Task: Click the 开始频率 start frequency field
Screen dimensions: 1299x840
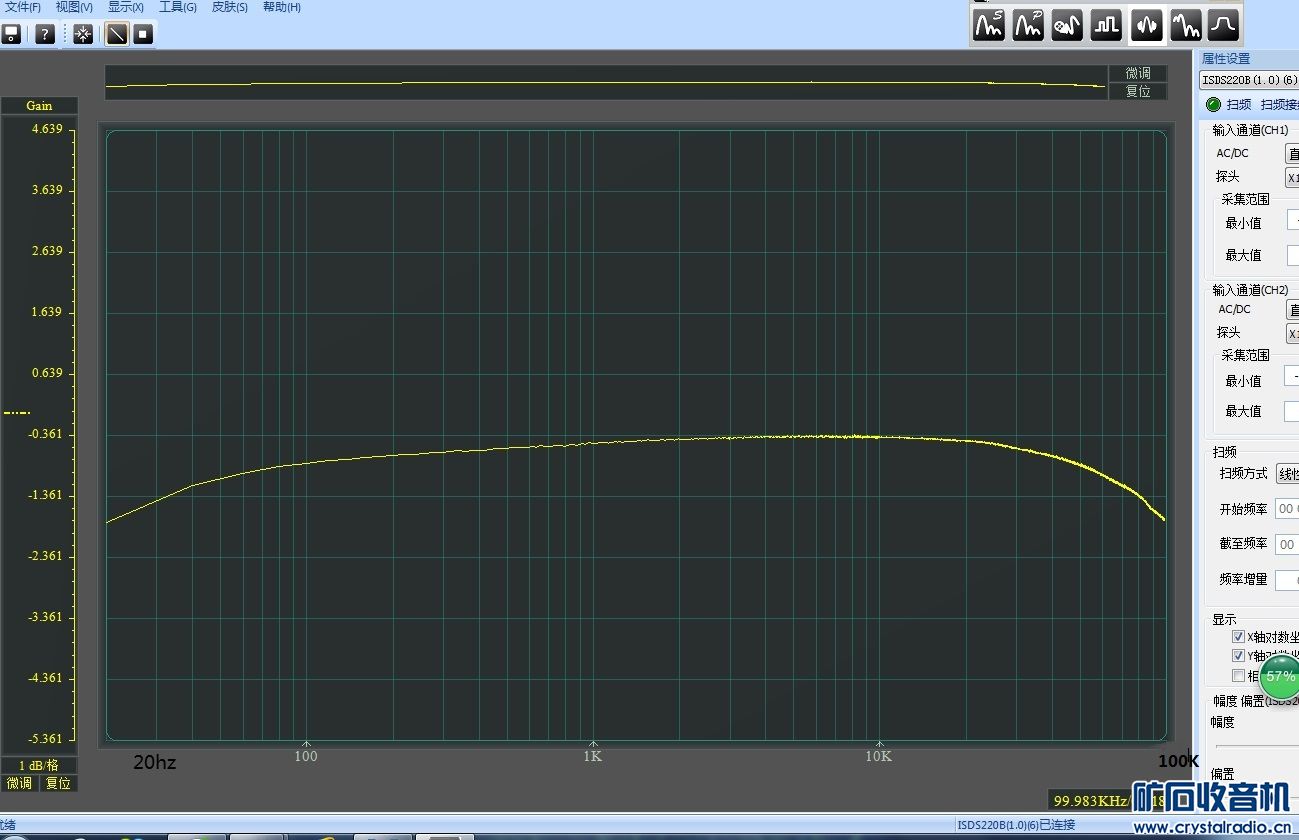Action: point(1287,509)
